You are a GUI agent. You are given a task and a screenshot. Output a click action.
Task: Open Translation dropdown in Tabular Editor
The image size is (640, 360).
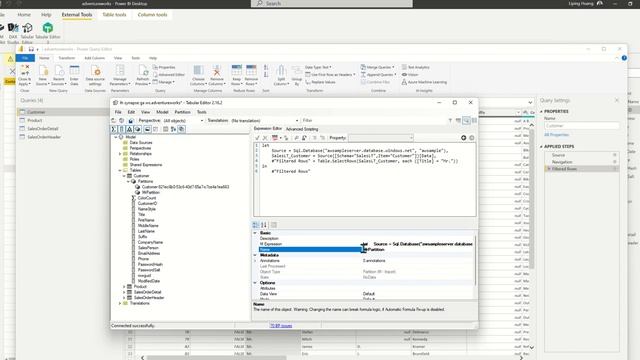[x=264, y=121]
